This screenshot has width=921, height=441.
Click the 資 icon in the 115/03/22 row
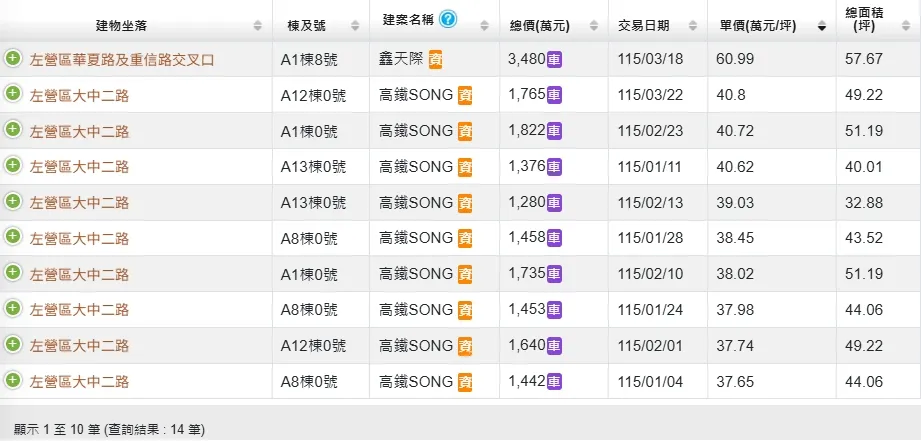click(x=465, y=95)
